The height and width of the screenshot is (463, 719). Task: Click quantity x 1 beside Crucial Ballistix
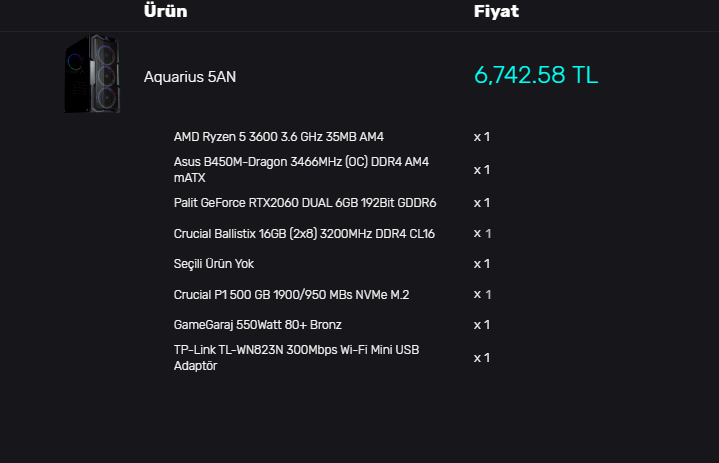(x=482, y=234)
